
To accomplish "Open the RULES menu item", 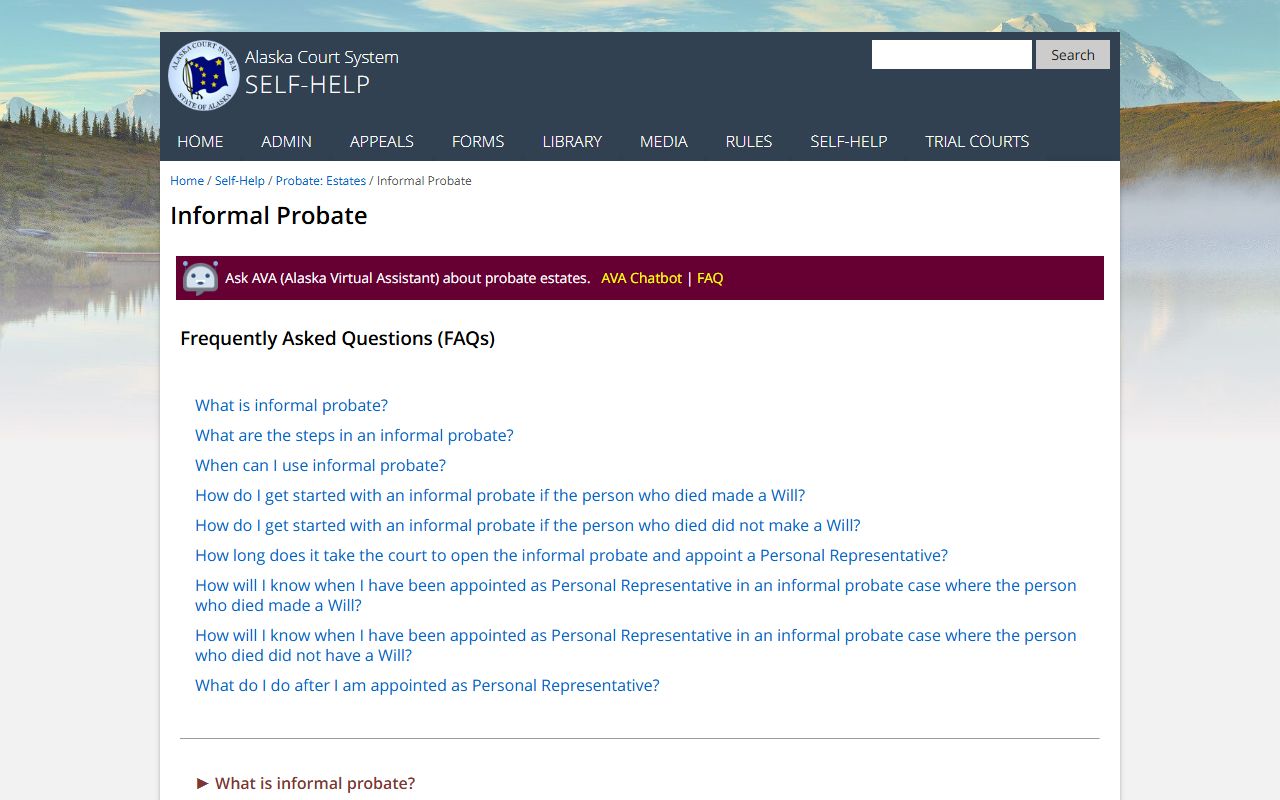I will [749, 141].
